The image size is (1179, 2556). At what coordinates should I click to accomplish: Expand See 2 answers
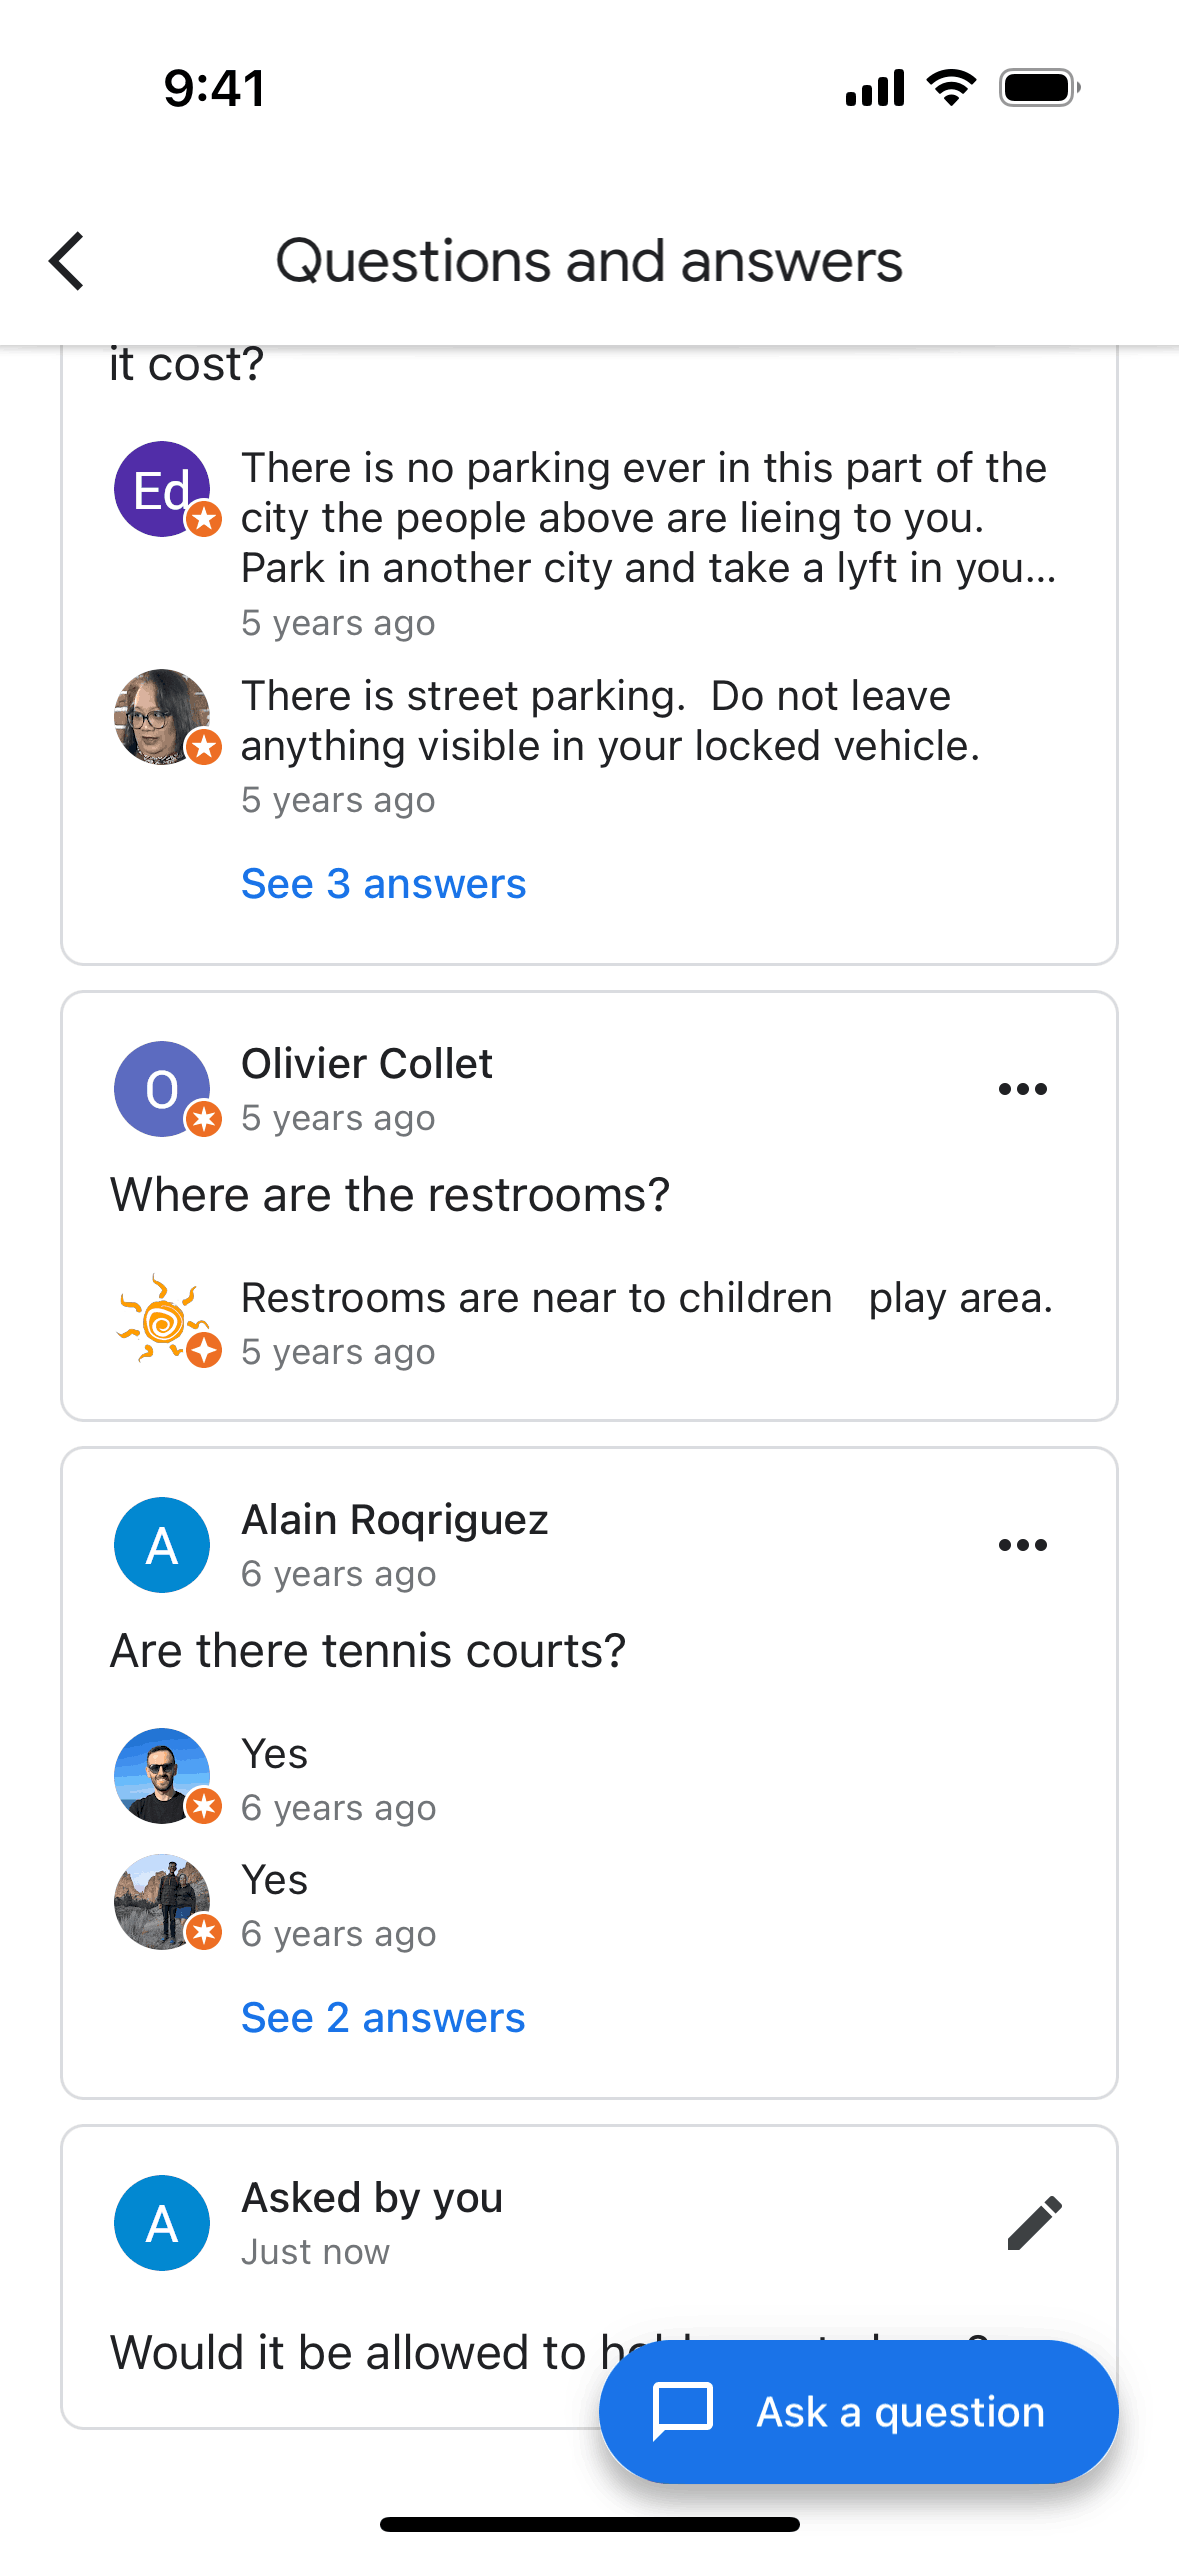[383, 2018]
